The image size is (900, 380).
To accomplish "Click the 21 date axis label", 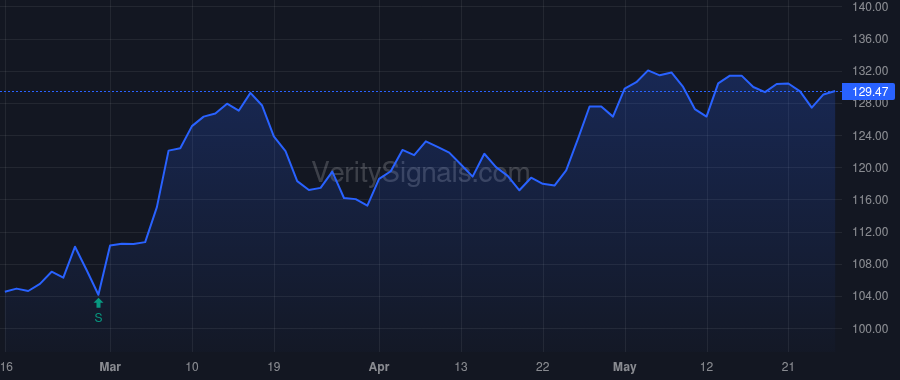I will coord(788,367).
